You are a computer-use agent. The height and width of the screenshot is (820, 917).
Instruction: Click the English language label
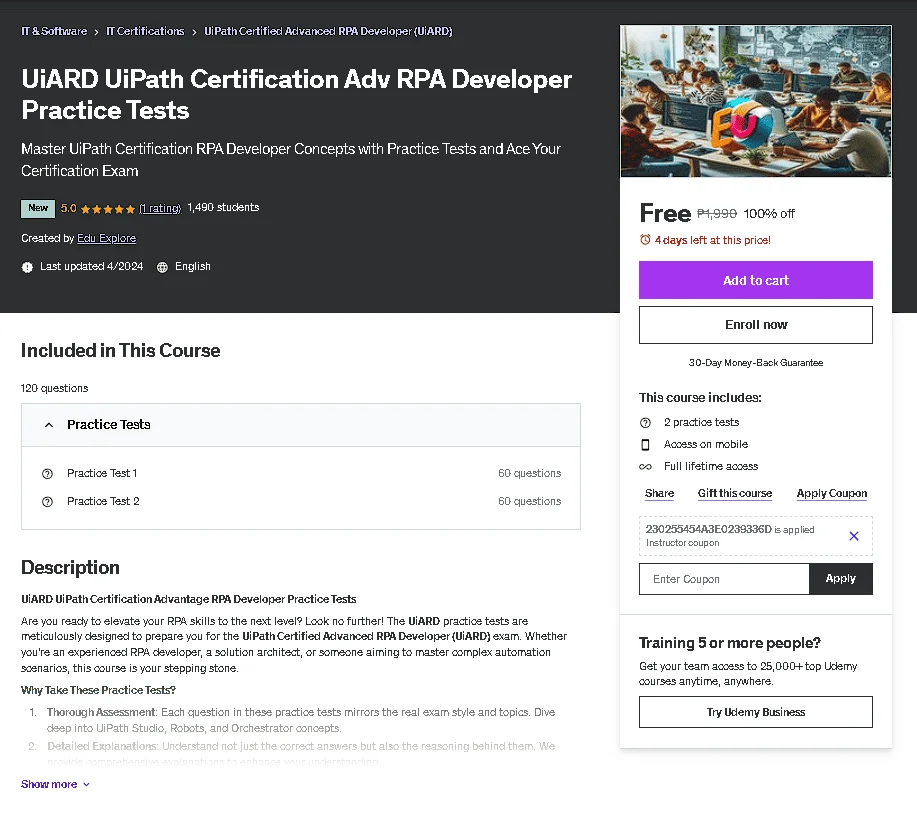pos(192,266)
